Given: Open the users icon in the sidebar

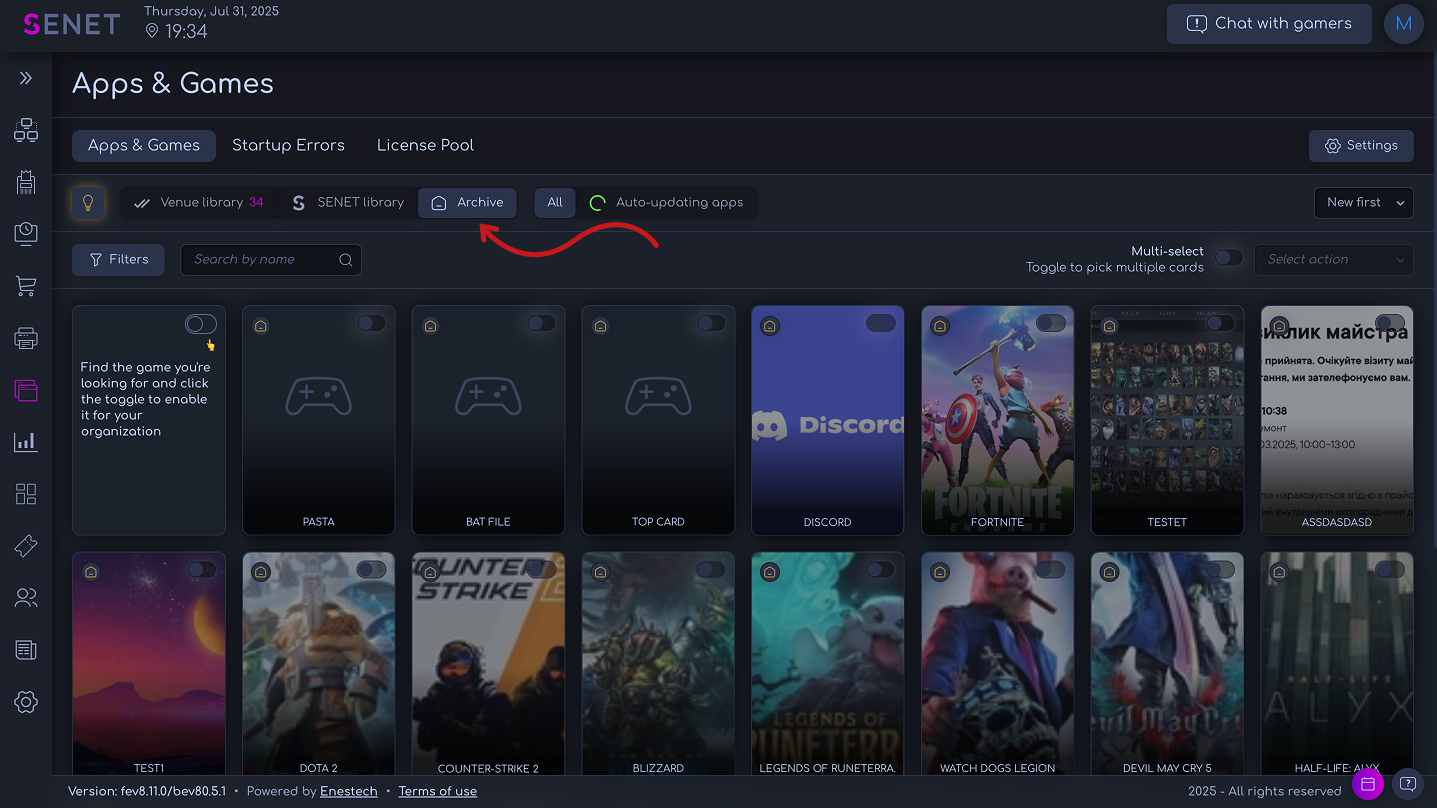Looking at the screenshot, I should (x=26, y=598).
